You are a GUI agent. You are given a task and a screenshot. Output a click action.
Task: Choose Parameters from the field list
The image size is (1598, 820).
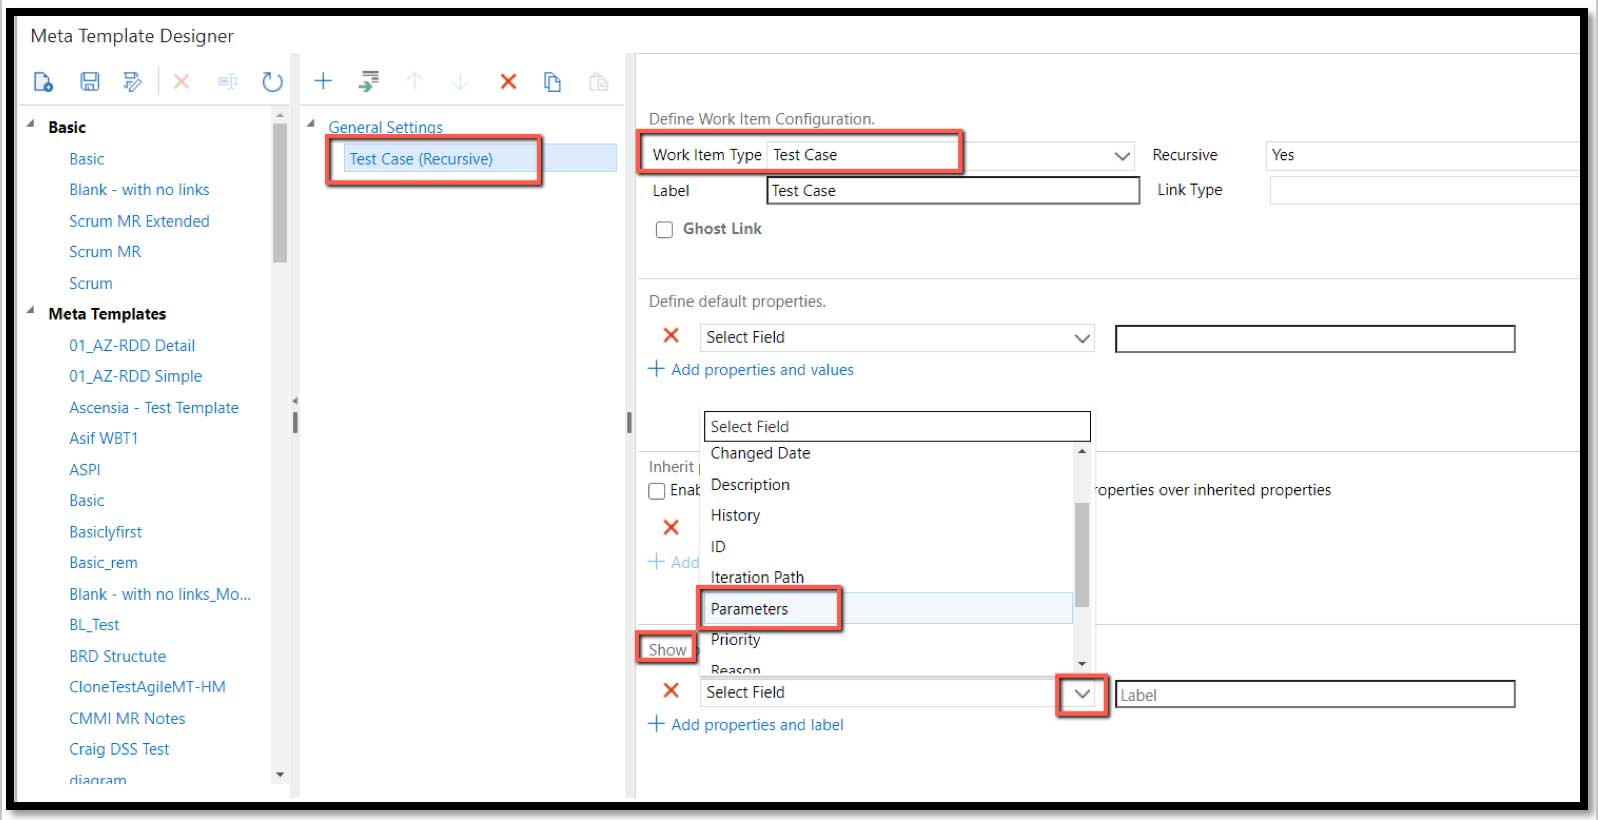tap(749, 609)
